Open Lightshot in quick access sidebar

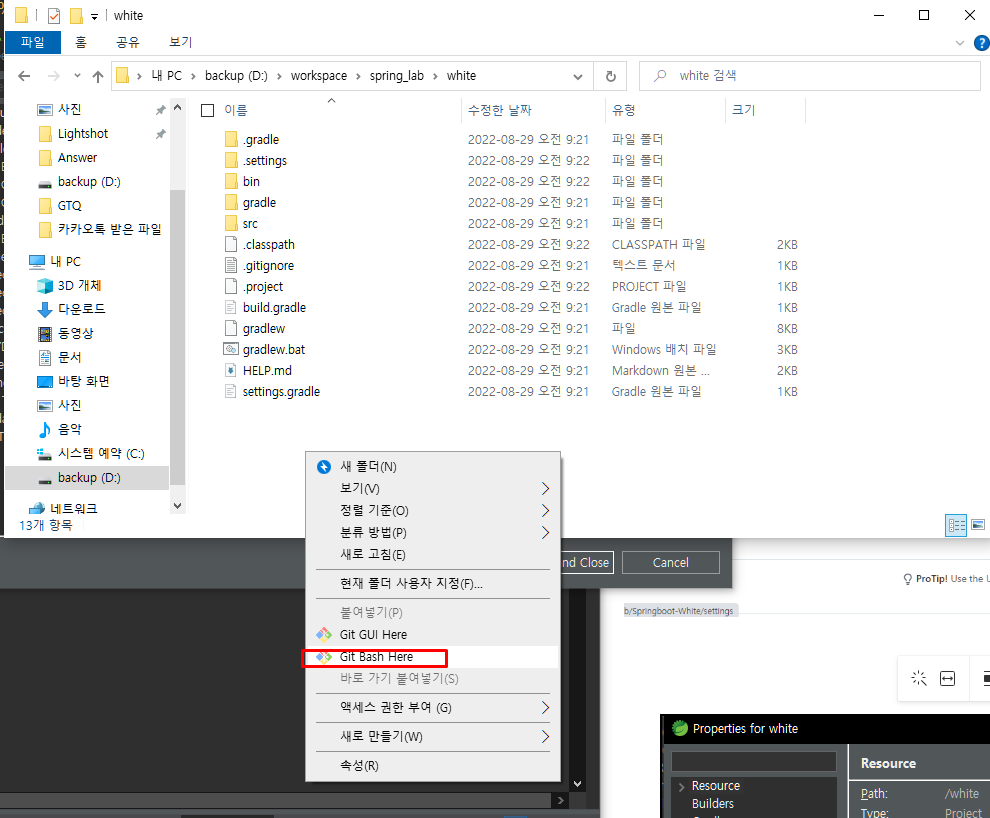click(x=83, y=134)
